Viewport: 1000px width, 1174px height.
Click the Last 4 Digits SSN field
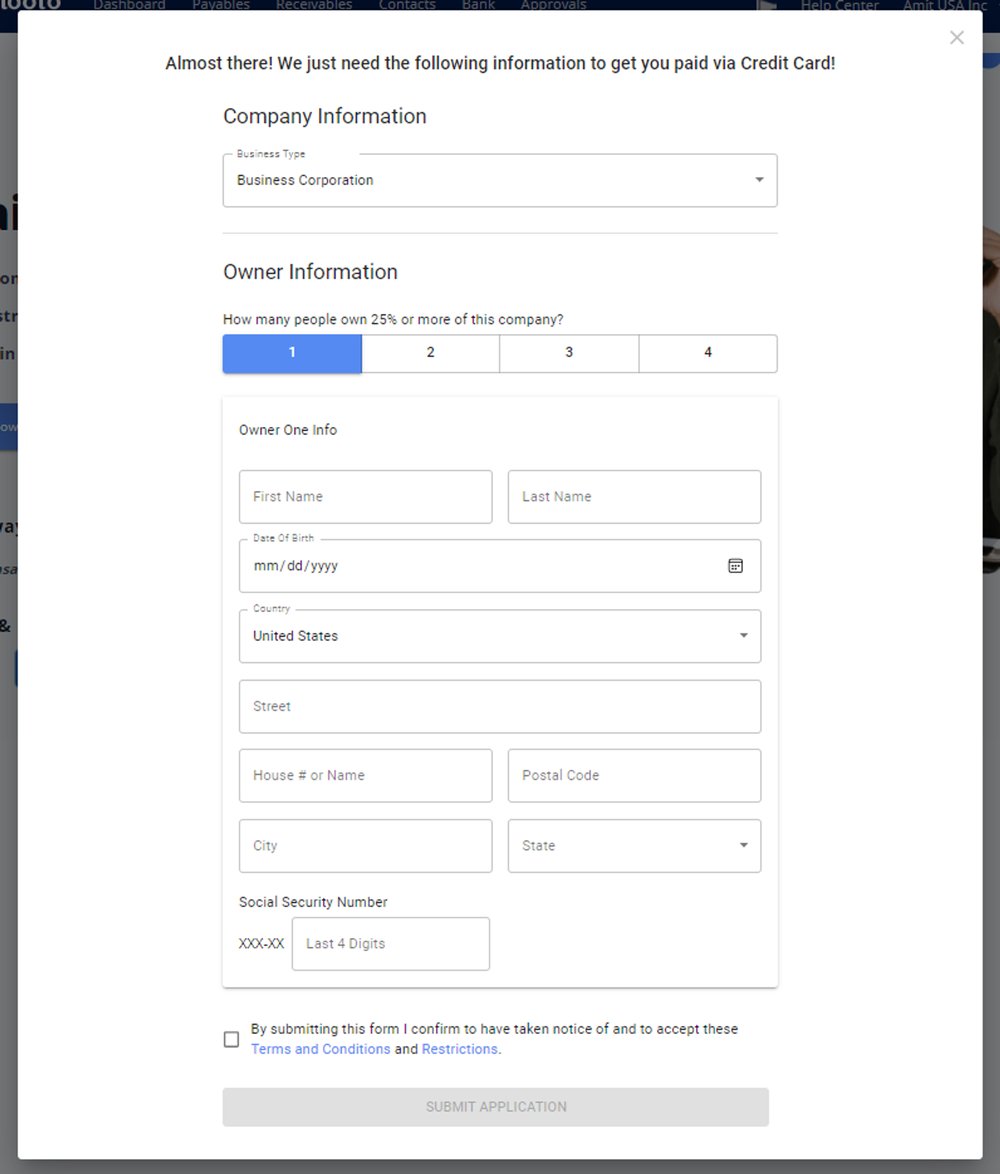pos(390,943)
